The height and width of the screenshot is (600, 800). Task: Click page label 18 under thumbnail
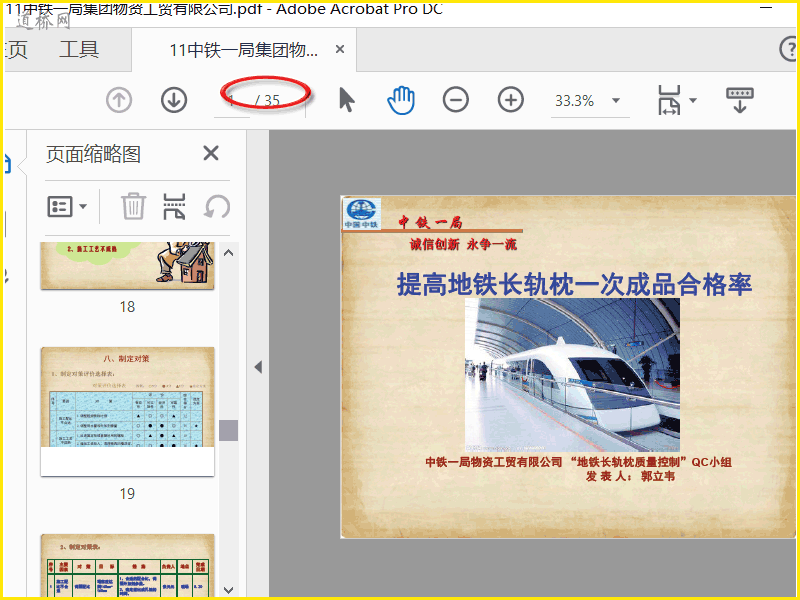(x=127, y=306)
